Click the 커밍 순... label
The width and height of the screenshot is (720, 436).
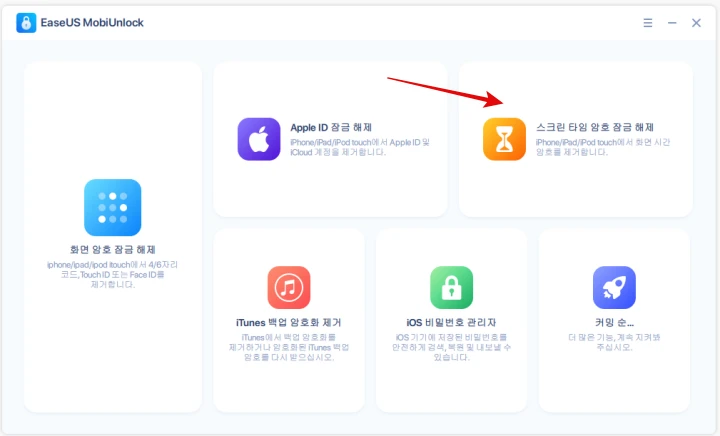614,323
